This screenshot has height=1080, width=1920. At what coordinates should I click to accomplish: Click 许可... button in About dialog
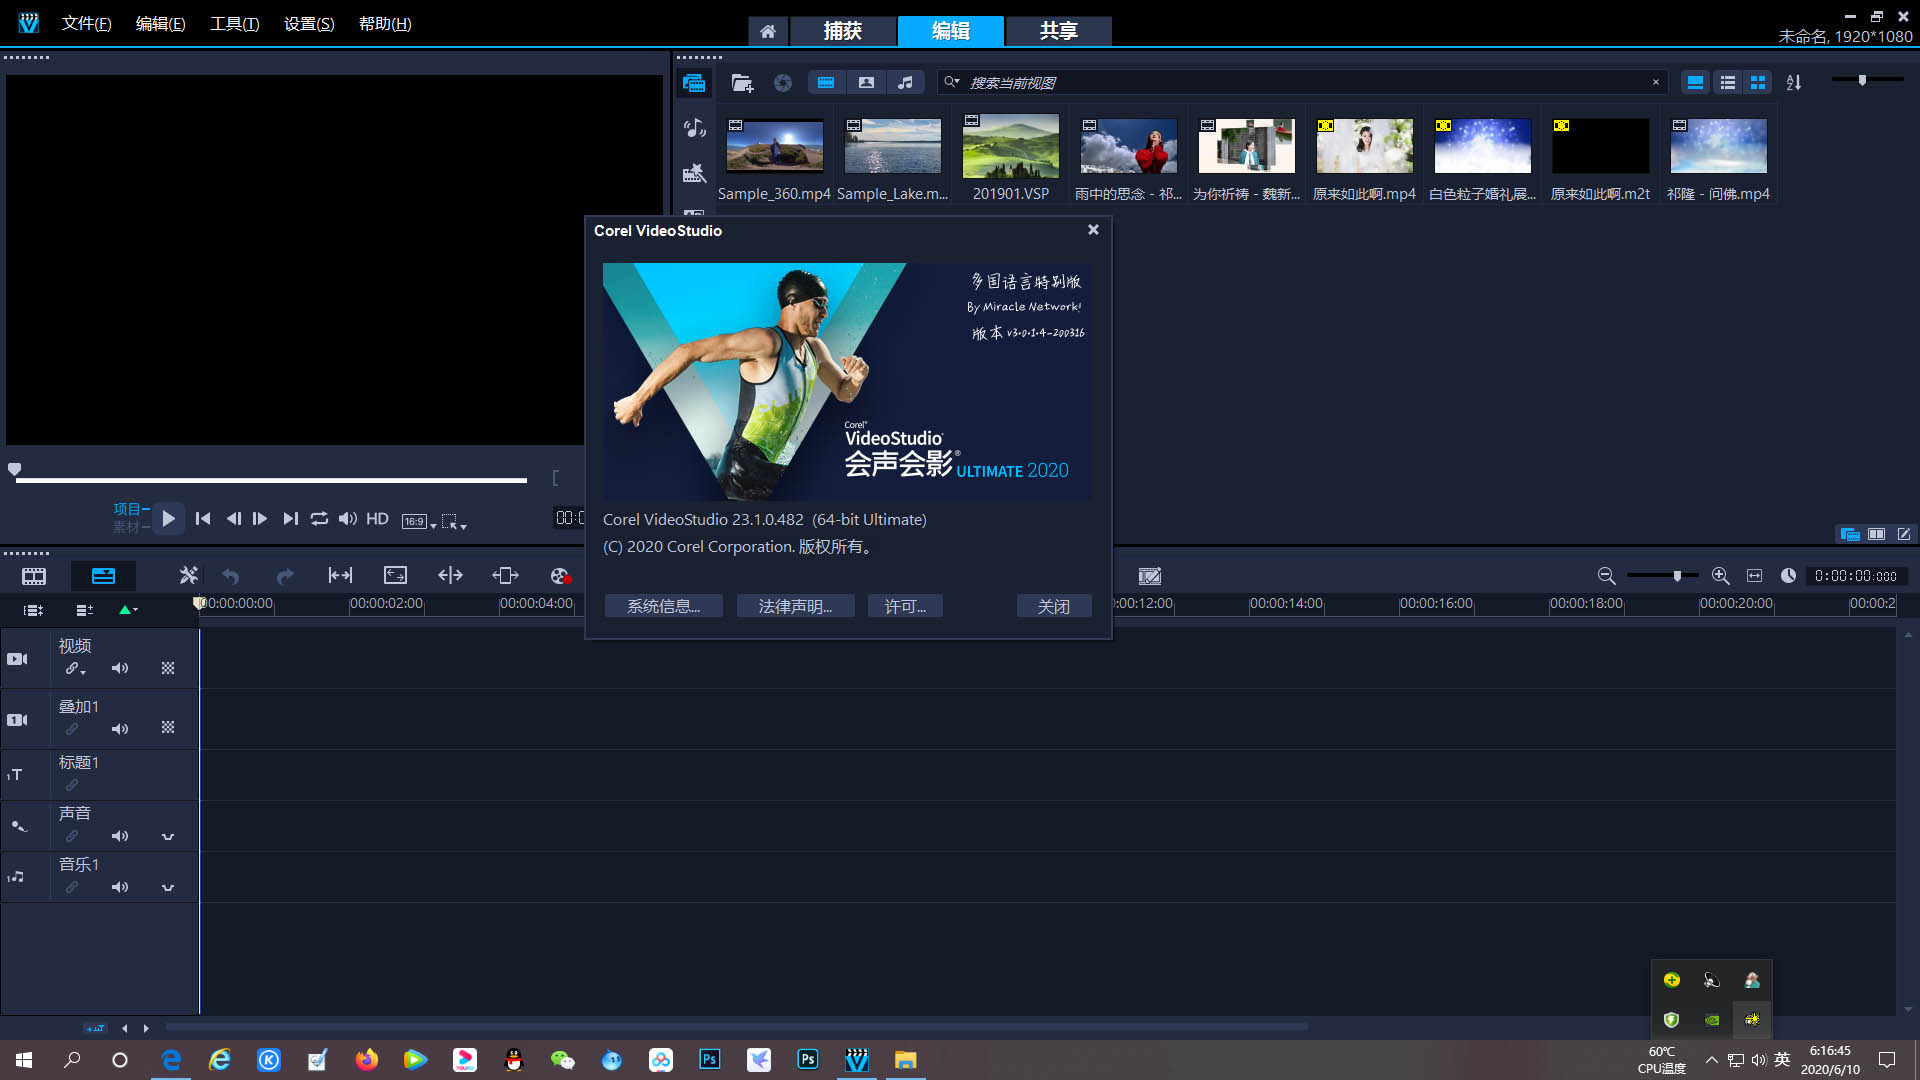(905, 606)
